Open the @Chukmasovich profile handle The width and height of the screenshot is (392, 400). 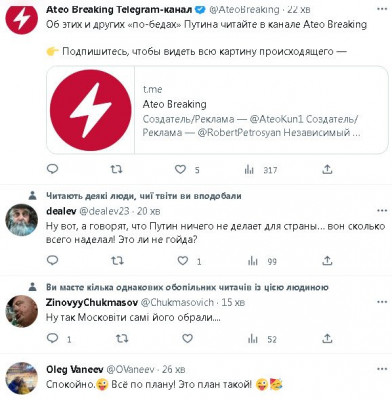pyautogui.click(x=177, y=302)
